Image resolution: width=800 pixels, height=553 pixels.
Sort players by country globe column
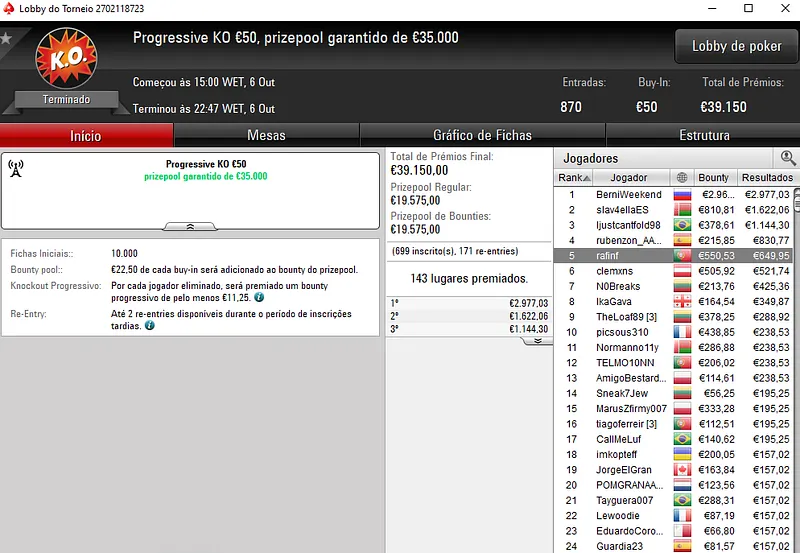tap(682, 177)
